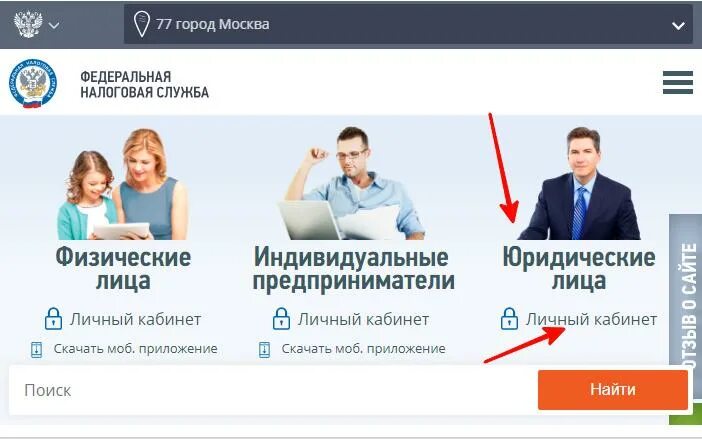This screenshot has height=439, width=702.
Task: Open Скачать моб. приложение for Физические лица
Action: pyautogui.click(x=135, y=349)
